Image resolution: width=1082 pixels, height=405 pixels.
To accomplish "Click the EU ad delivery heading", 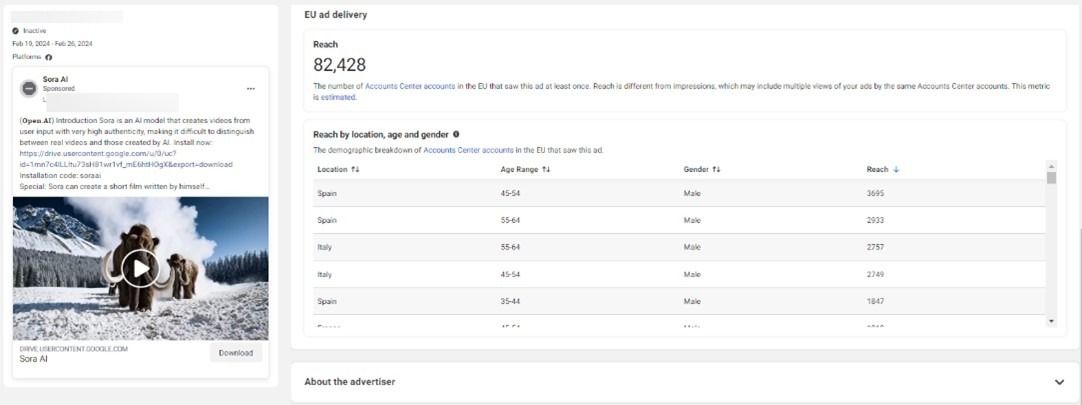I will tap(336, 14).
